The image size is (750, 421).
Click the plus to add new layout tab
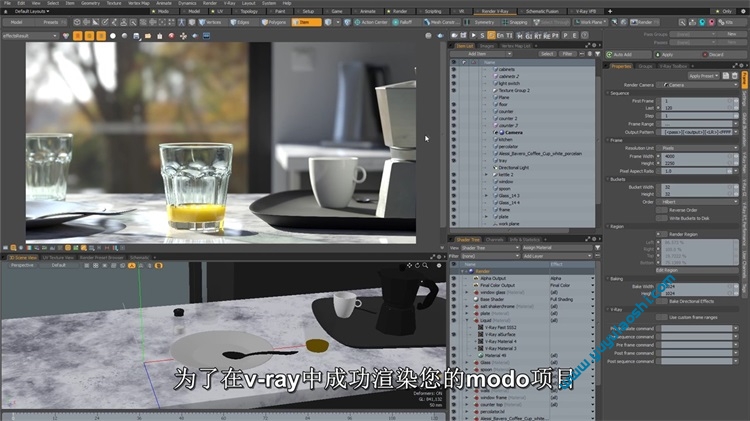pyautogui.click(x=610, y=11)
